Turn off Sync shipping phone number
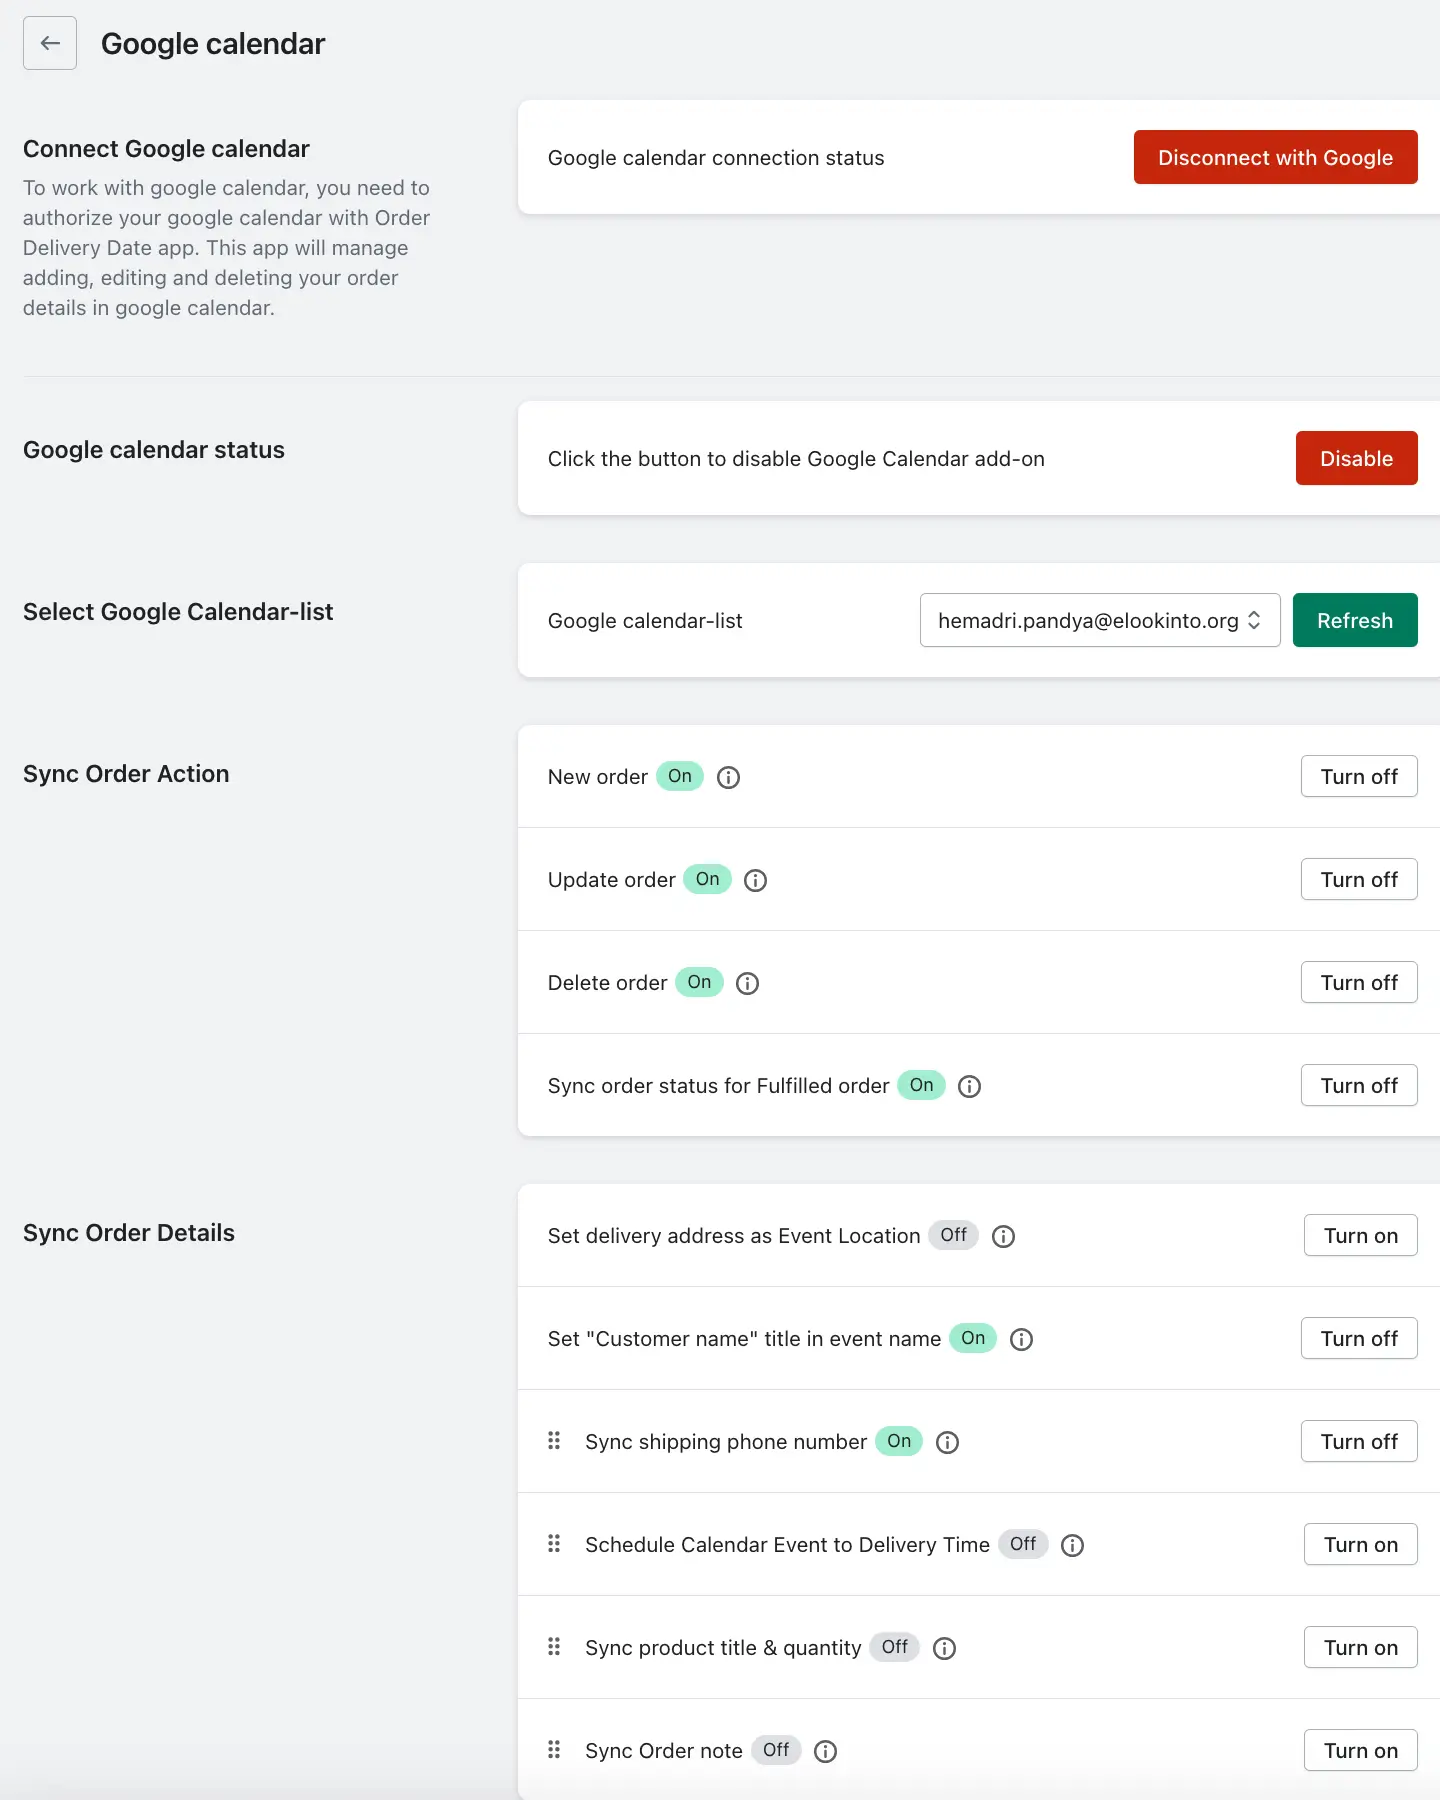1440x1800 pixels. pyautogui.click(x=1359, y=1441)
